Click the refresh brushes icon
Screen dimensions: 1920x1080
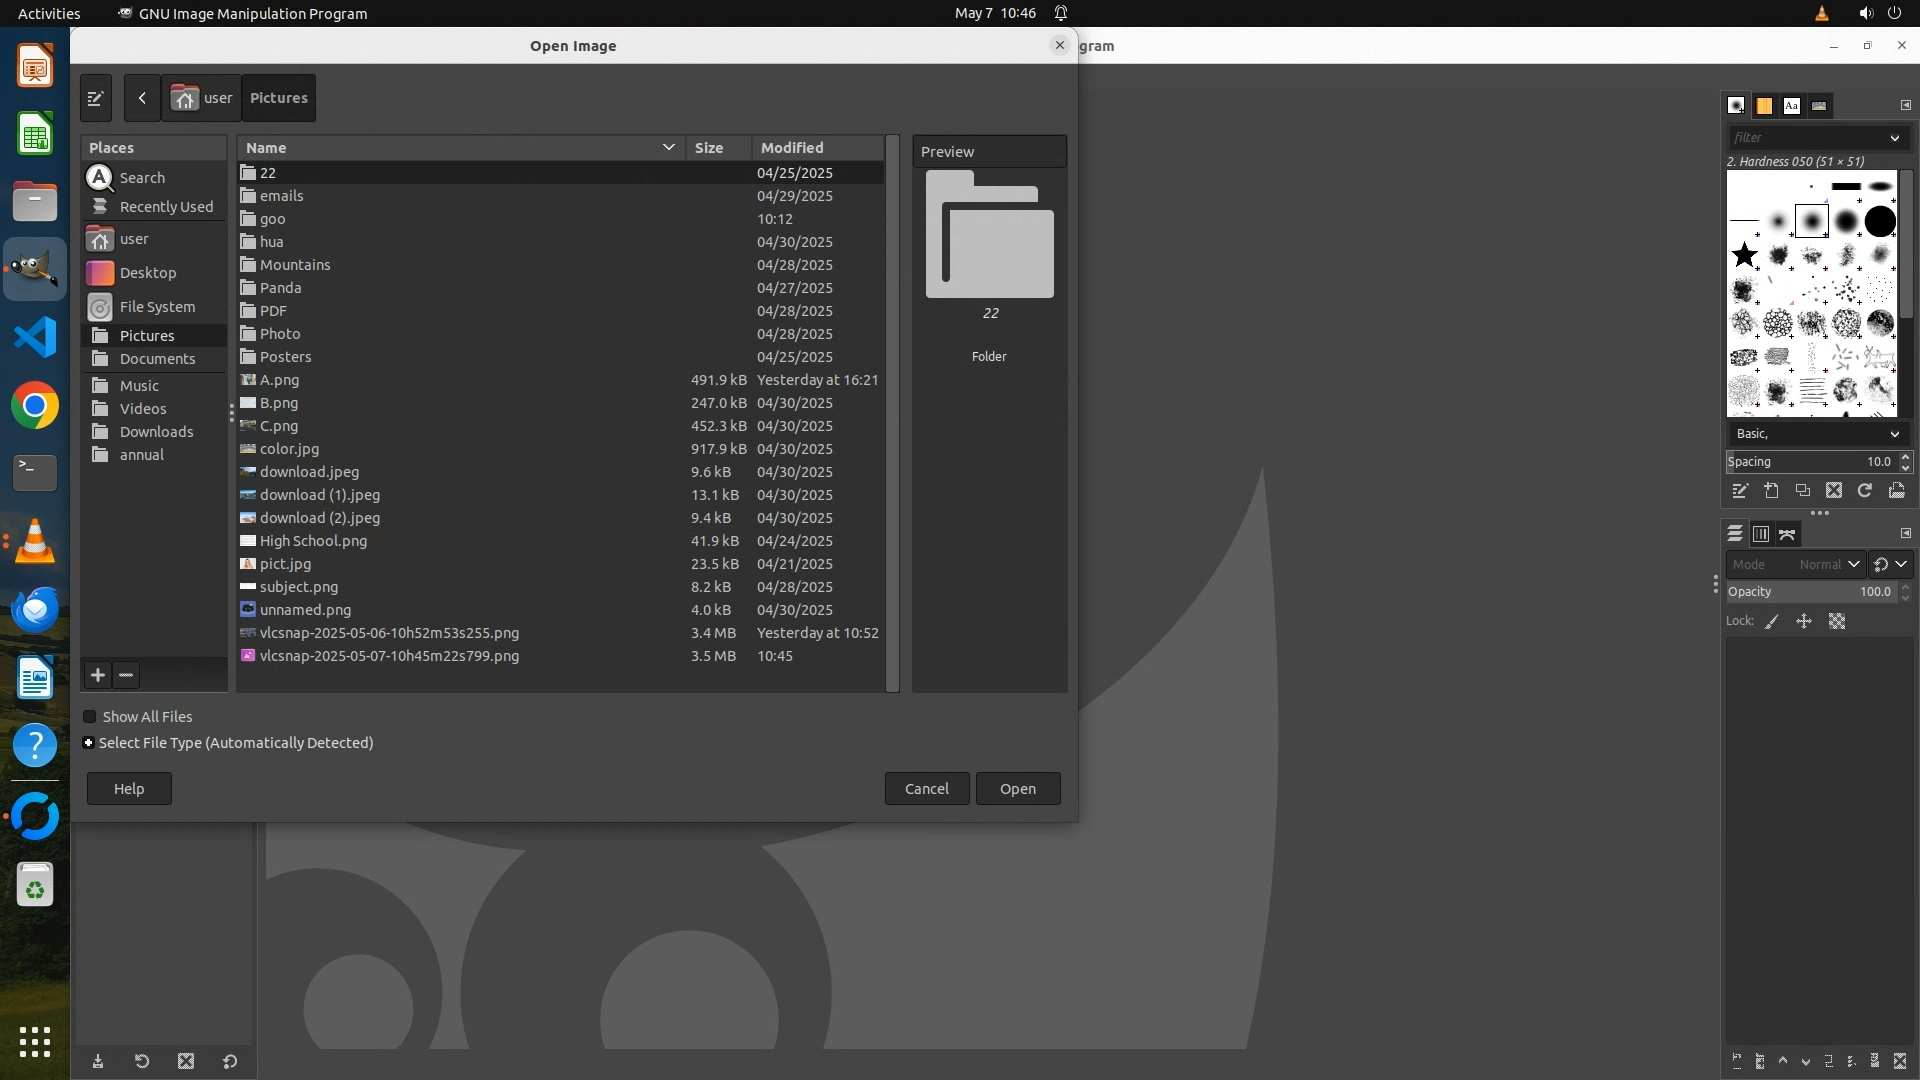[1864, 490]
